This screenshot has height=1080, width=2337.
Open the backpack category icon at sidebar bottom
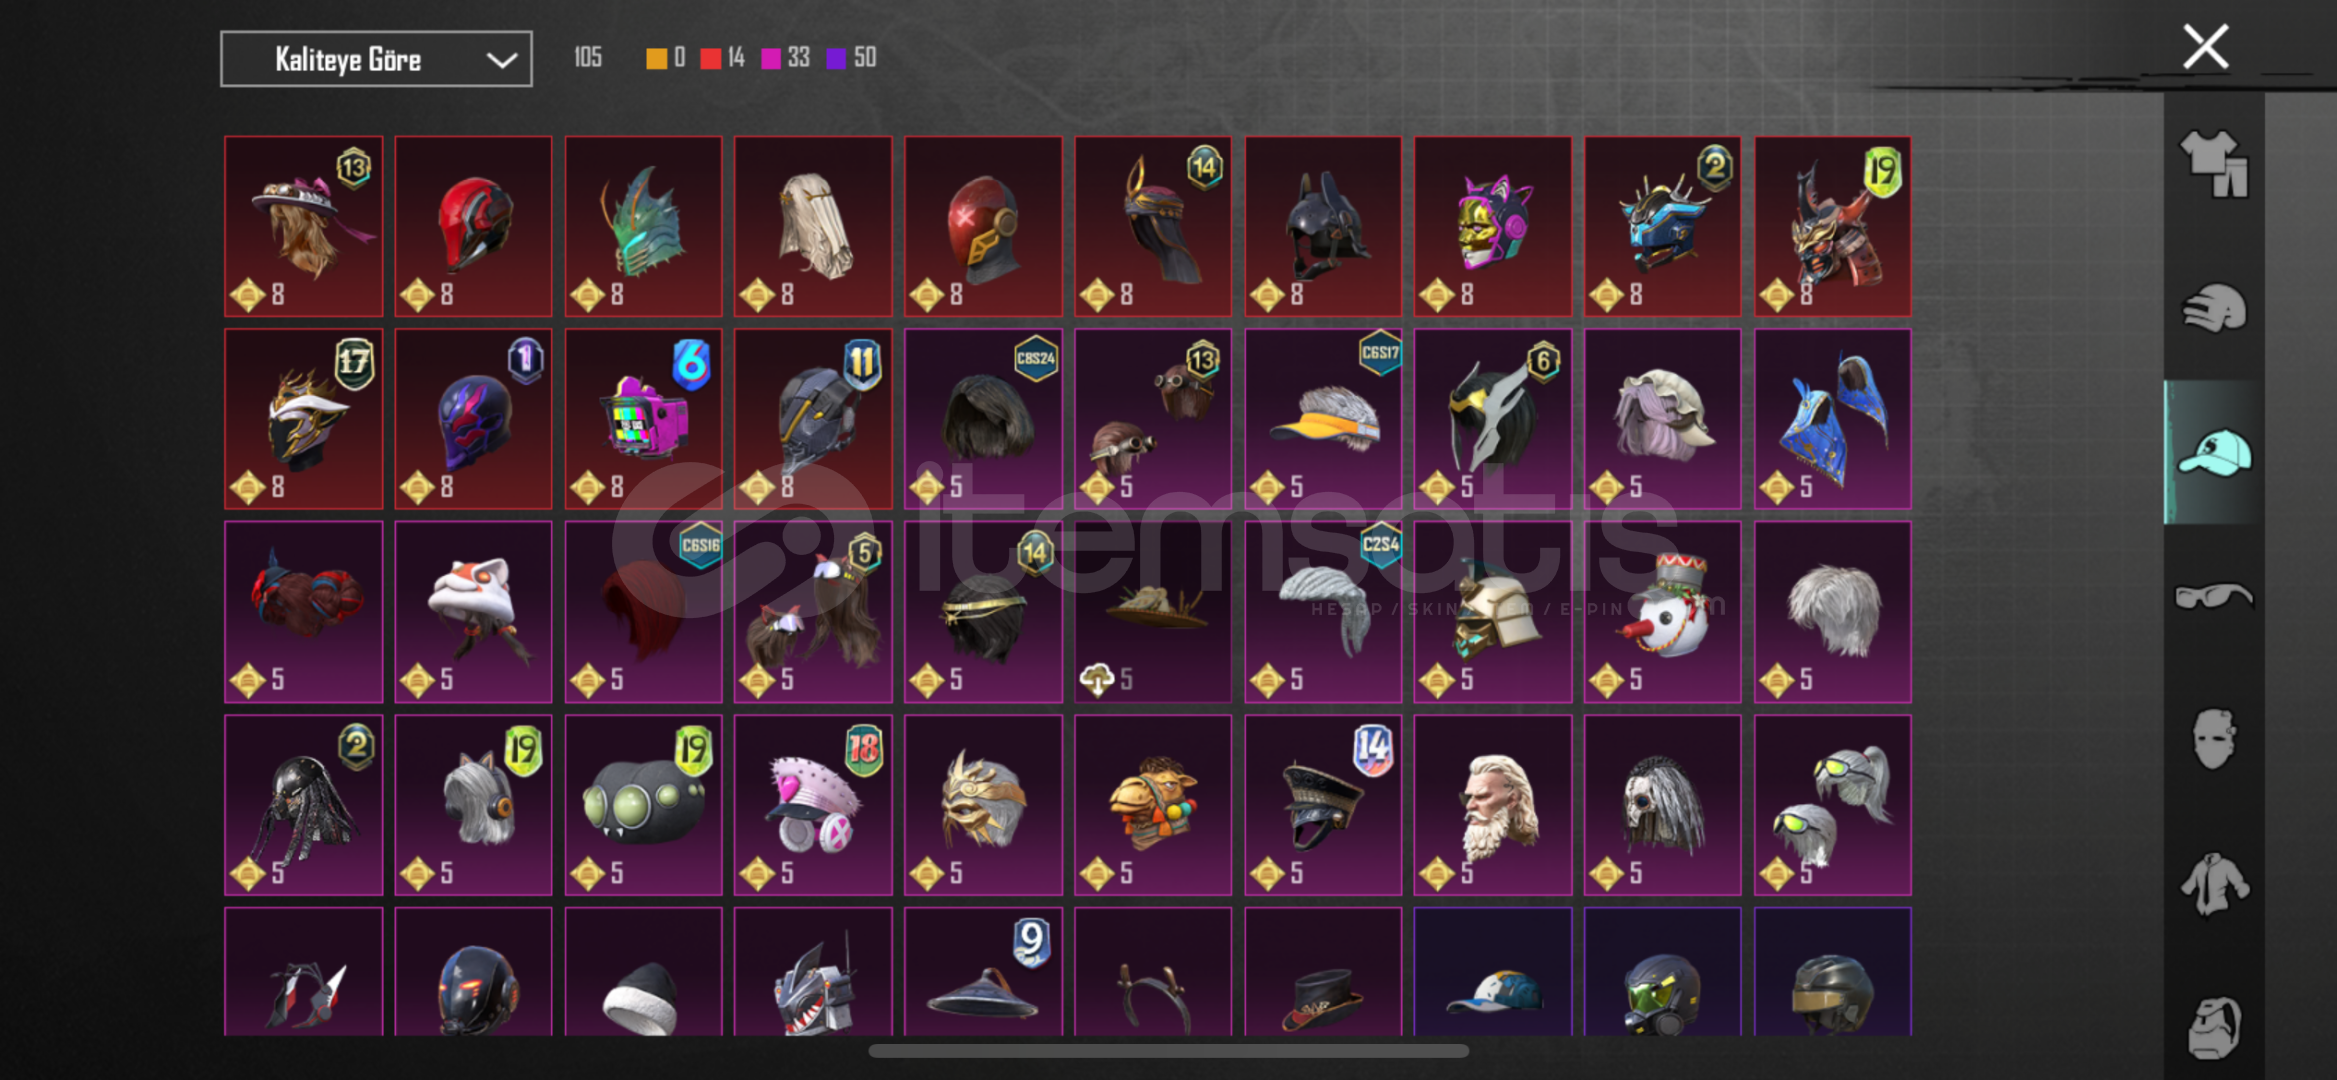2214,1028
